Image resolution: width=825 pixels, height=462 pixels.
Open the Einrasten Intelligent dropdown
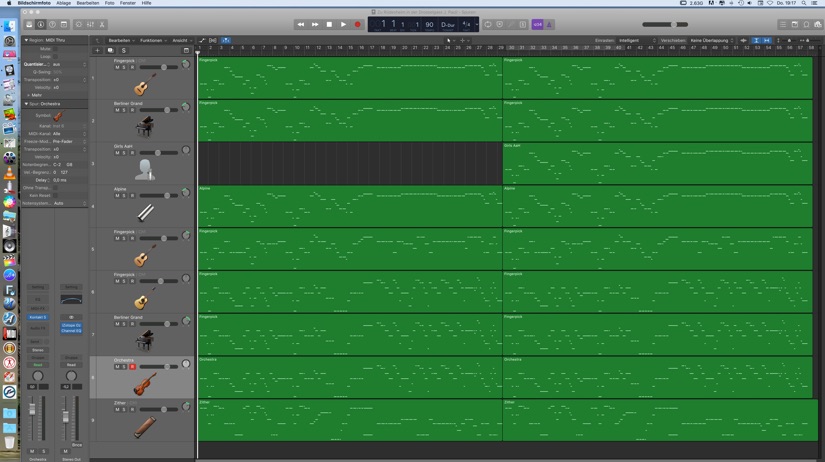[637, 40]
